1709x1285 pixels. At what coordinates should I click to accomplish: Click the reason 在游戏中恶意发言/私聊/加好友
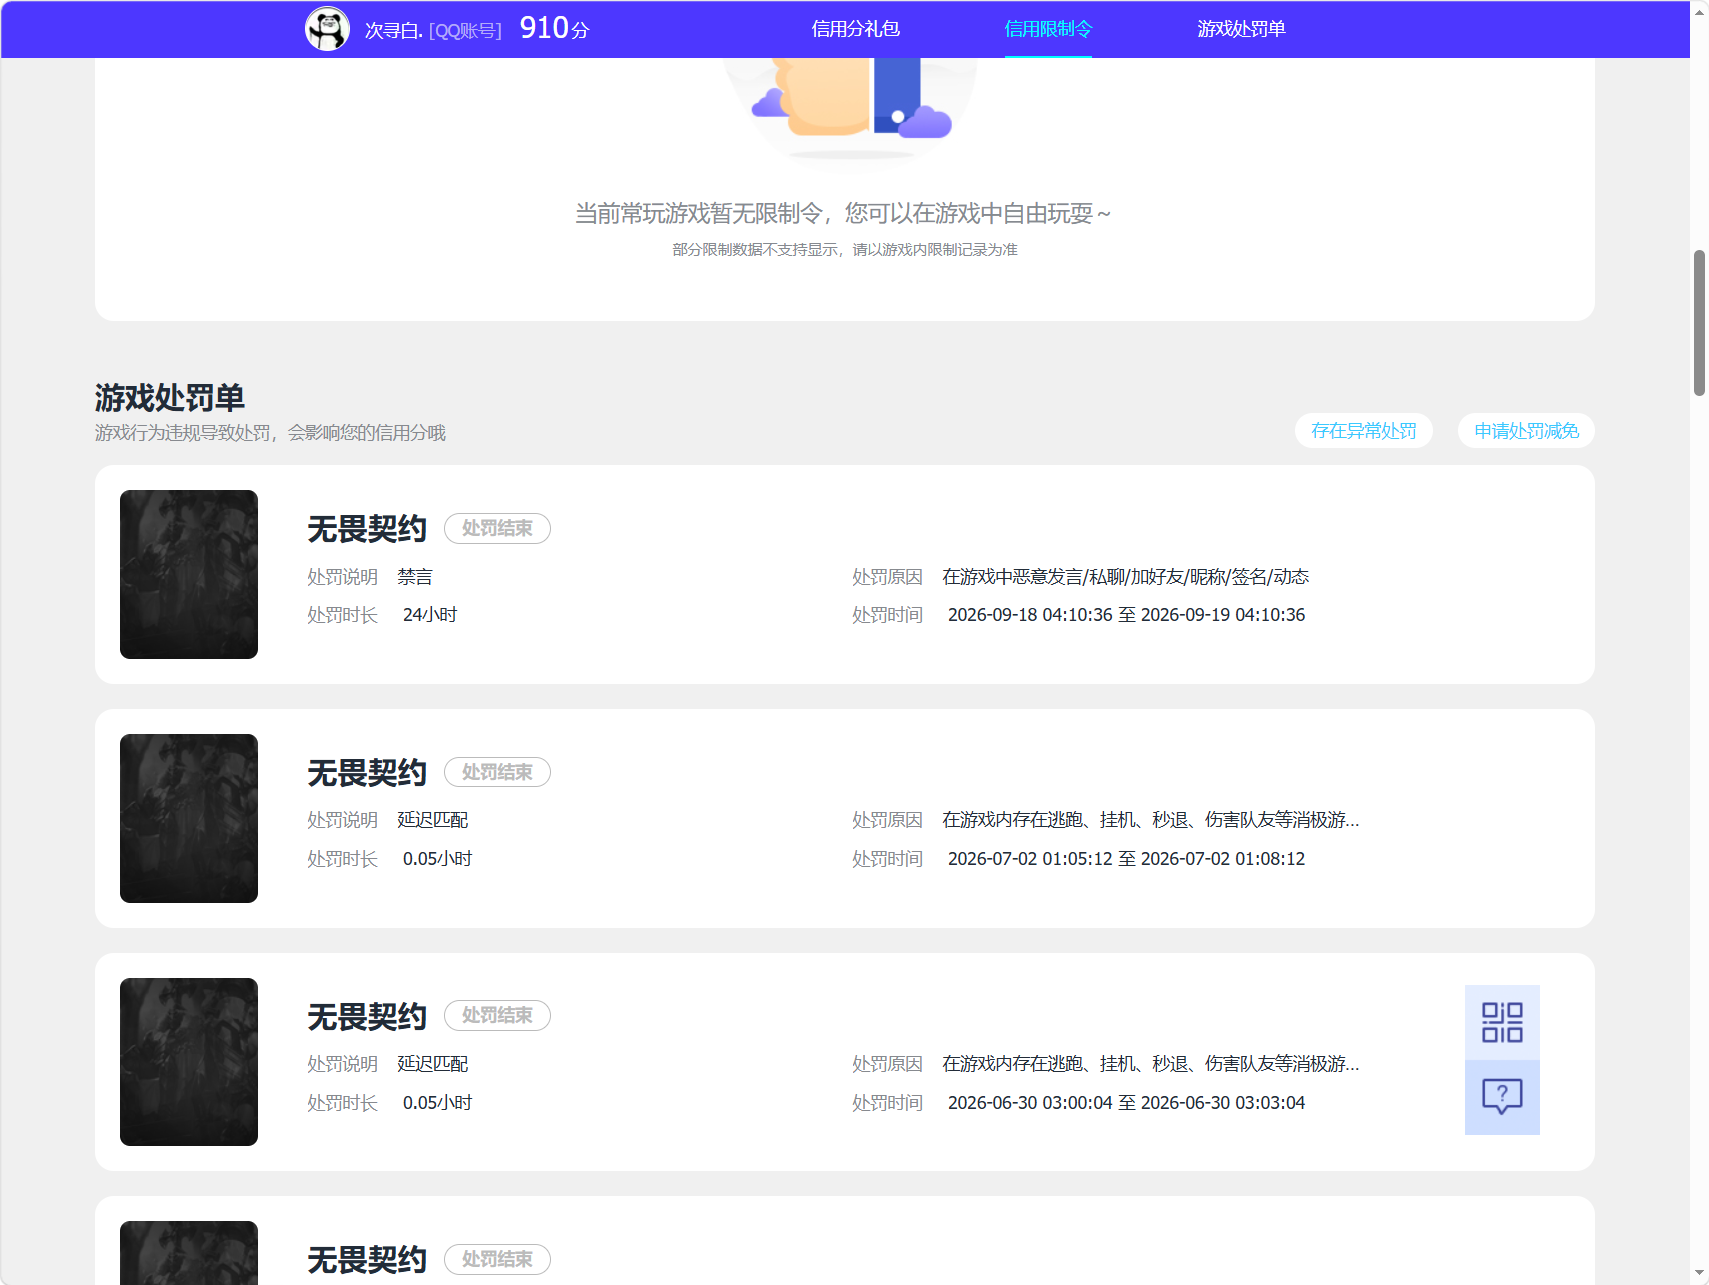(1125, 577)
